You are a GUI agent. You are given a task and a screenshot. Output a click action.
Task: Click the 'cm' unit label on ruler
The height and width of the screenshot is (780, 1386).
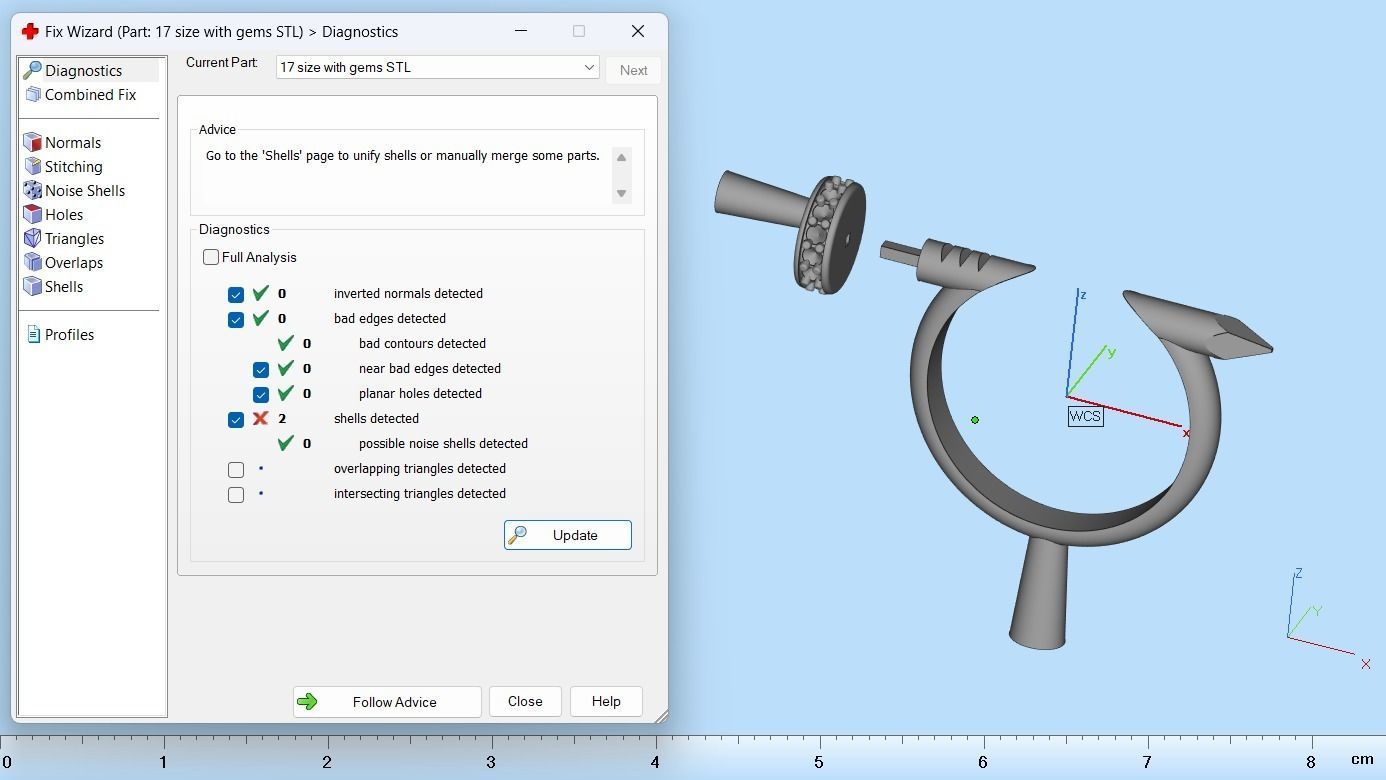click(x=1362, y=760)
